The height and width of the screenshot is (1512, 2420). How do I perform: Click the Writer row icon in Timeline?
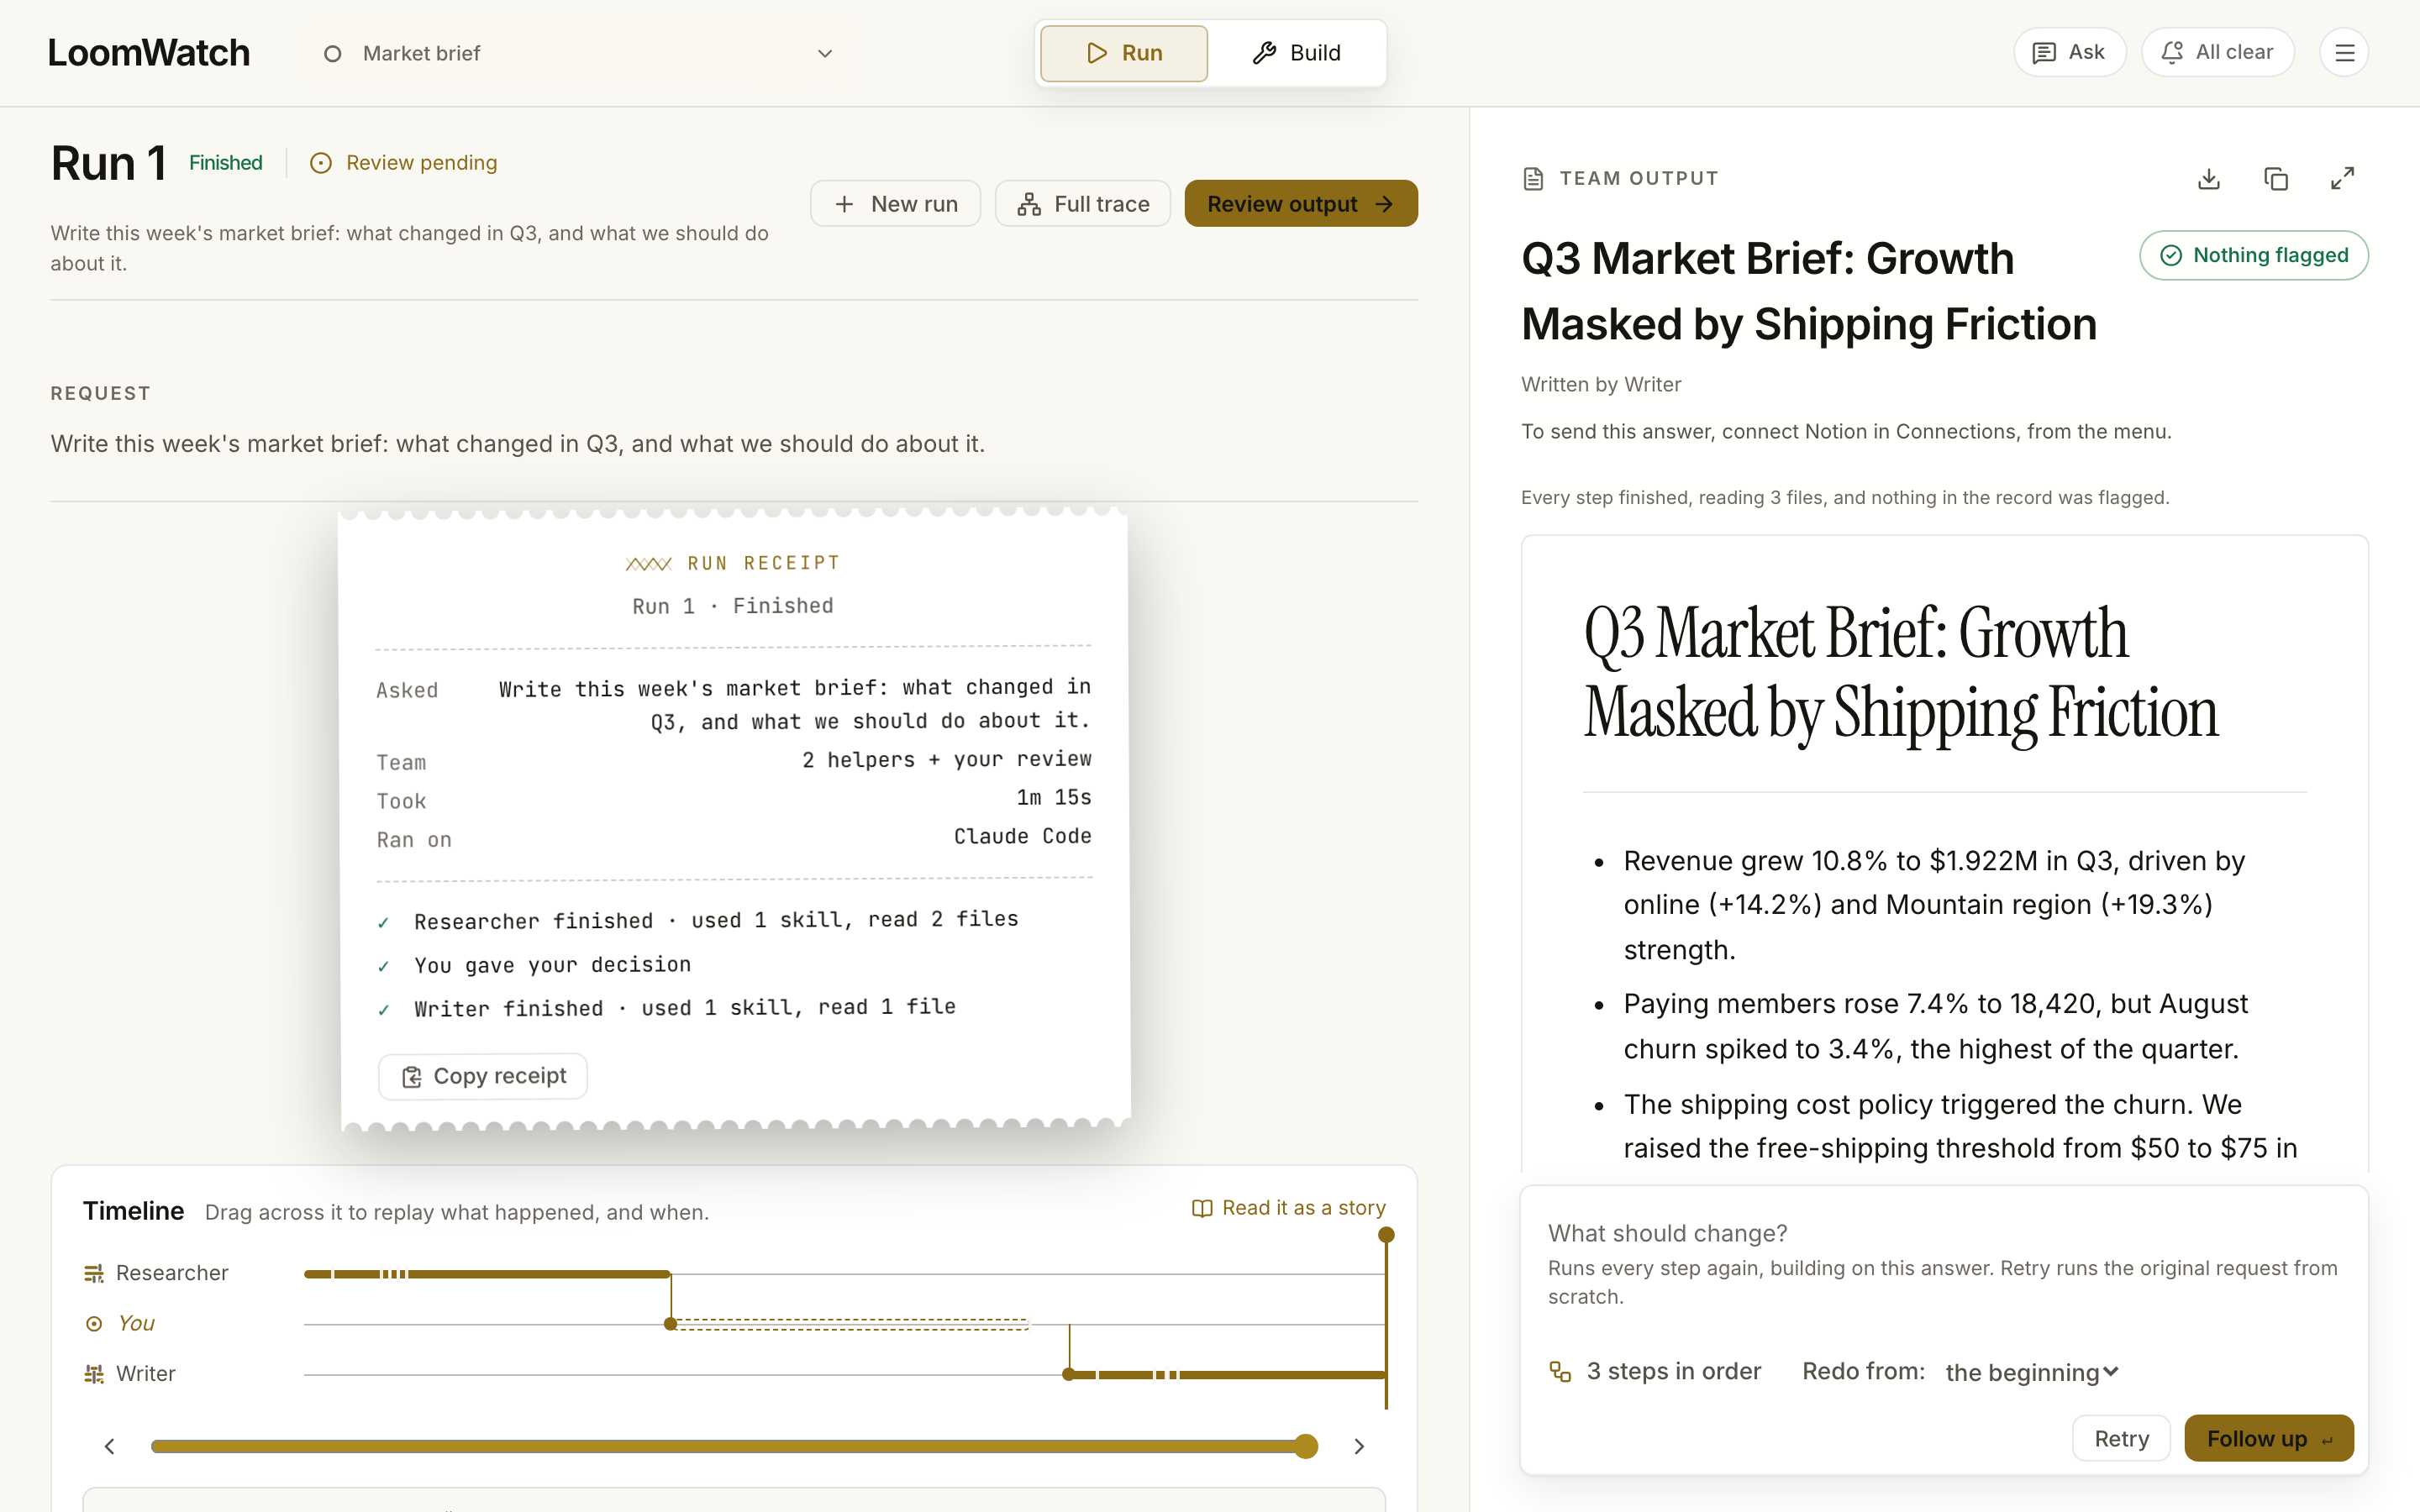(x=94, y=1374)
